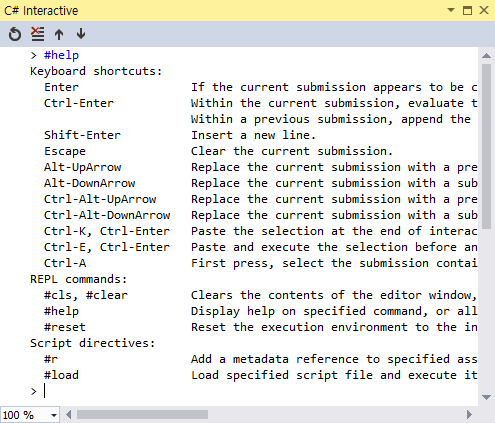Click the blue #help command text

tap(61, 55)
